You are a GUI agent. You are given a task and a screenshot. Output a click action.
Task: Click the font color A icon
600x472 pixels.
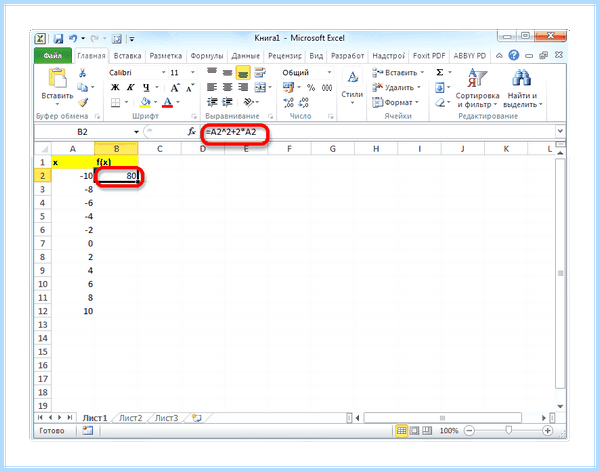click(x=167, y=102)
